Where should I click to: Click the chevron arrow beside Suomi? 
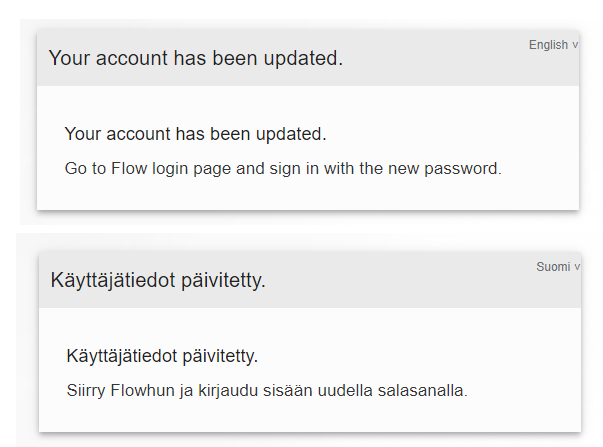[575, 267]
